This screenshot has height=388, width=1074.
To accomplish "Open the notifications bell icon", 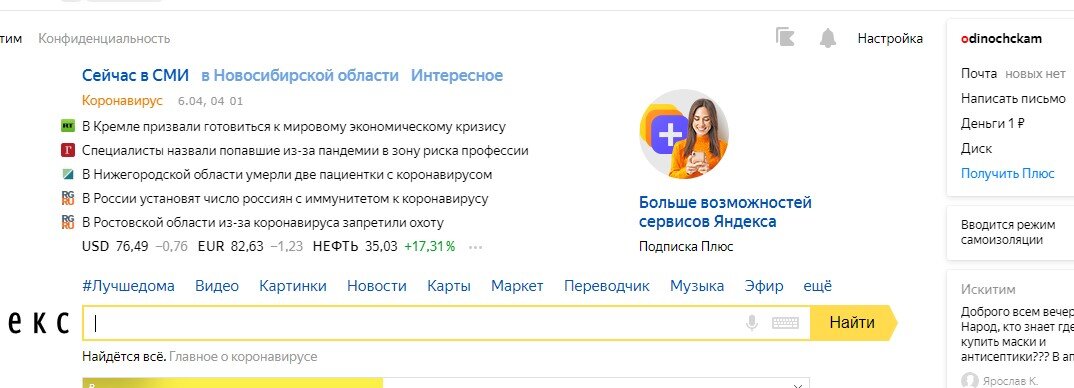I will 828,38.
